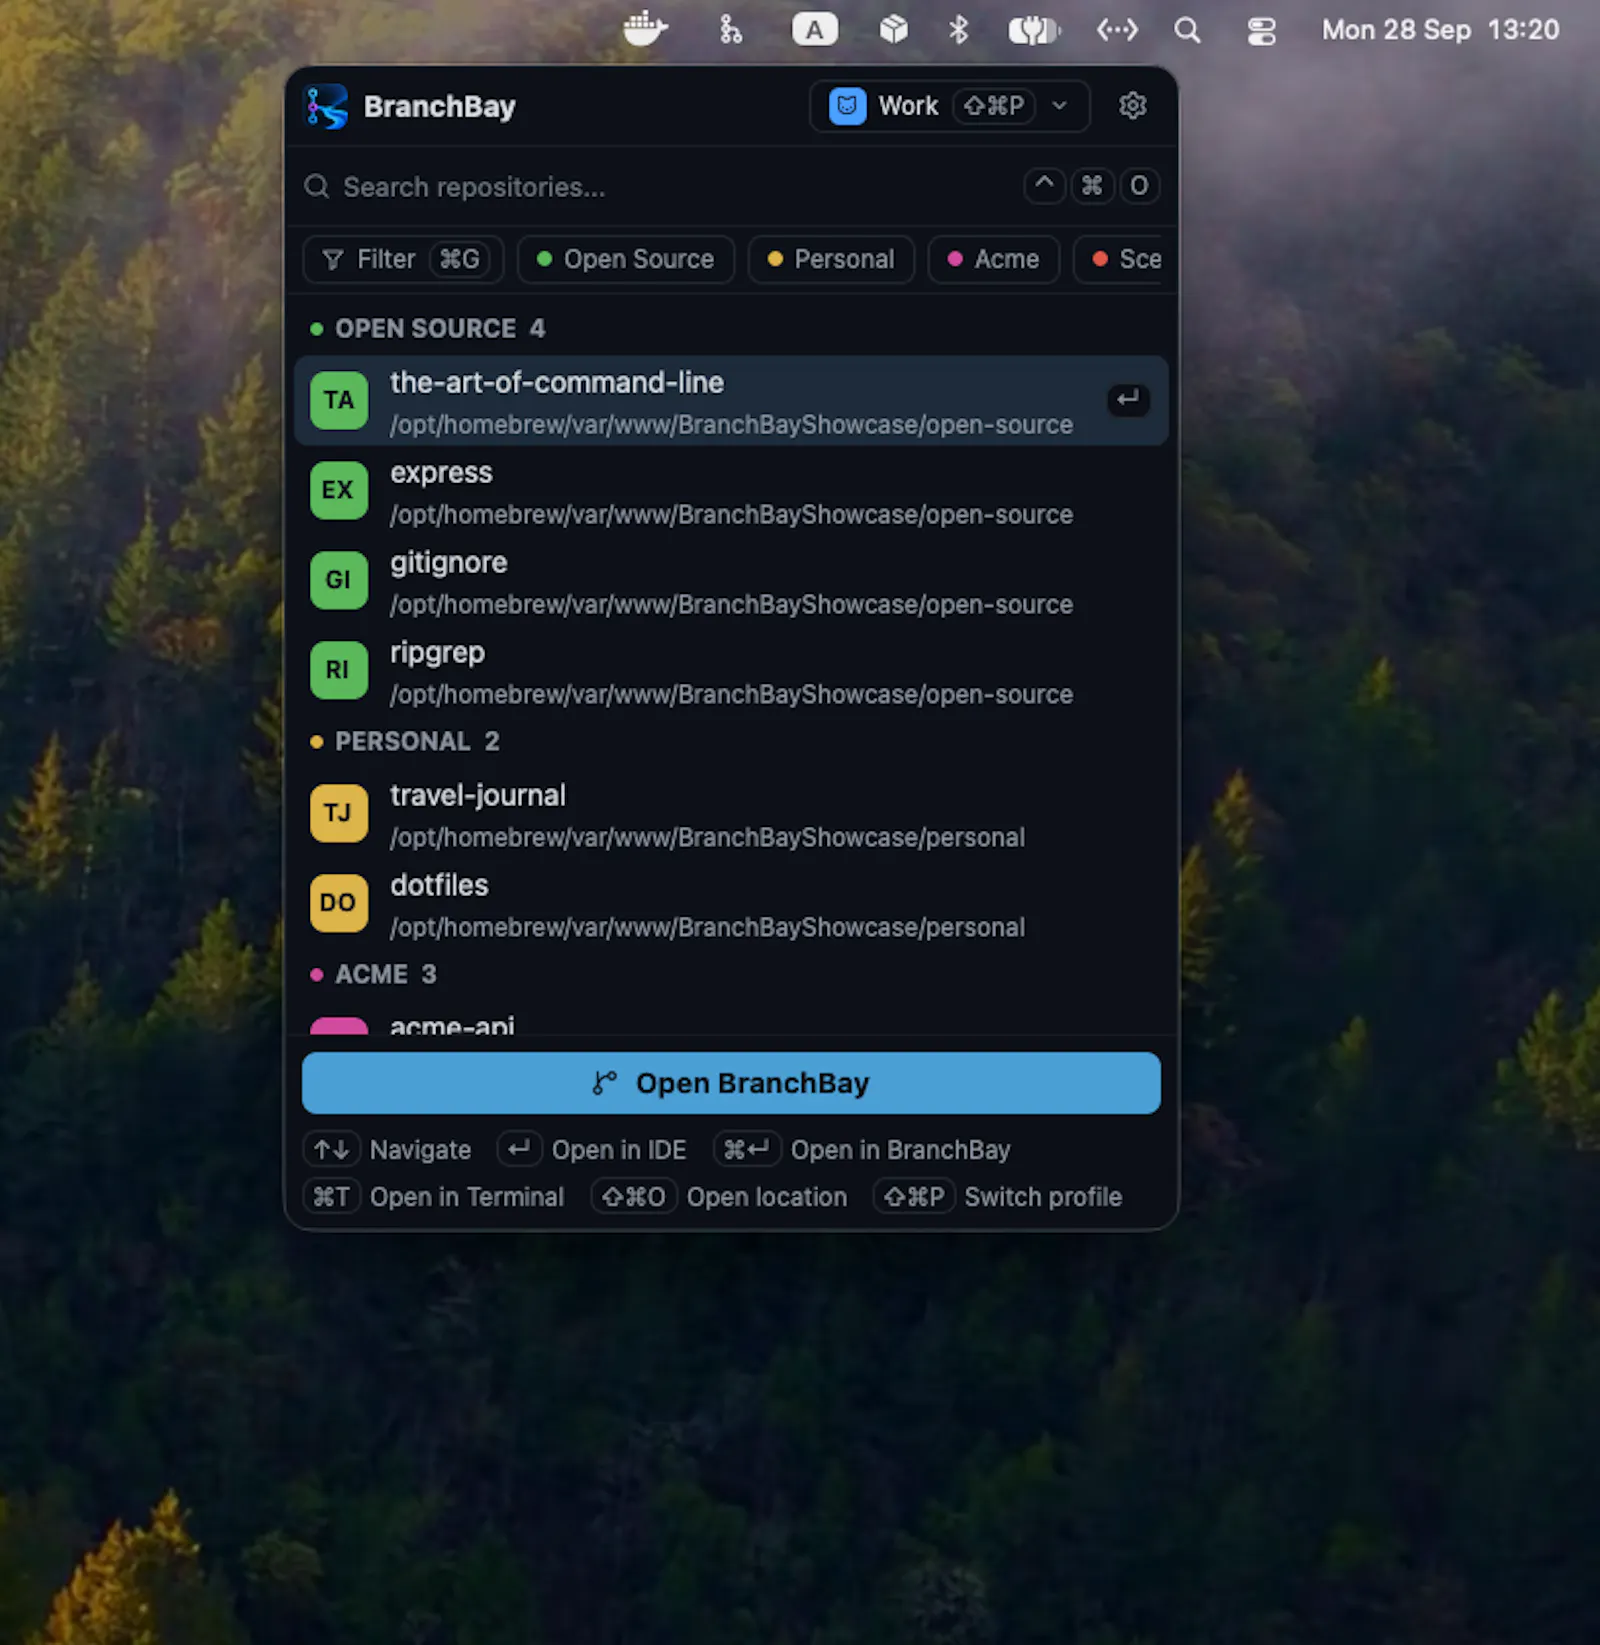Click the TA repository avatar
Viewport: 1600px width, 1645px height.
click(339, 401)
